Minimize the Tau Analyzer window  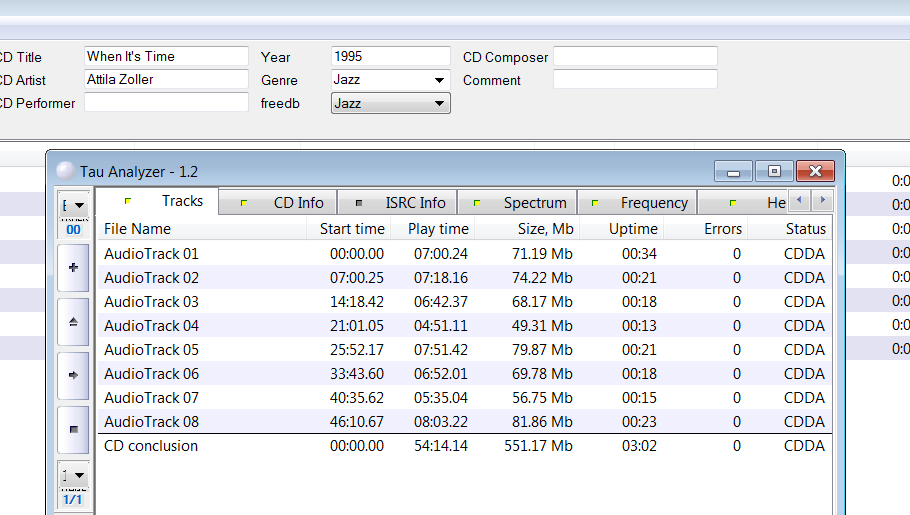click(734, 171)
